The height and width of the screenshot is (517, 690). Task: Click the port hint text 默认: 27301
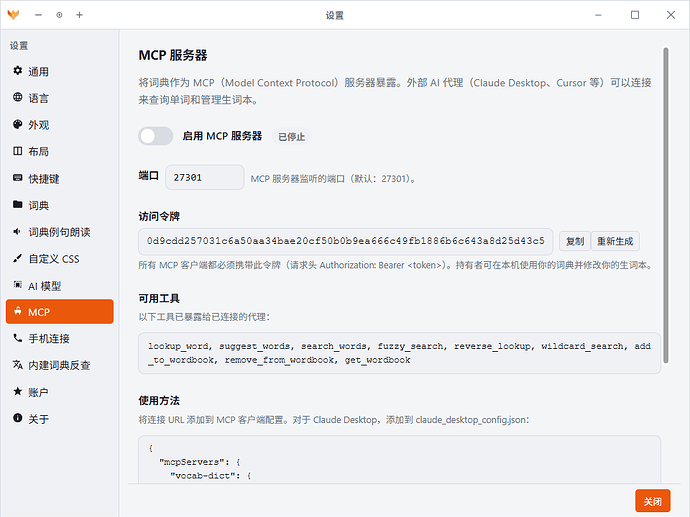pyautogui.click(x=333, y=179)
